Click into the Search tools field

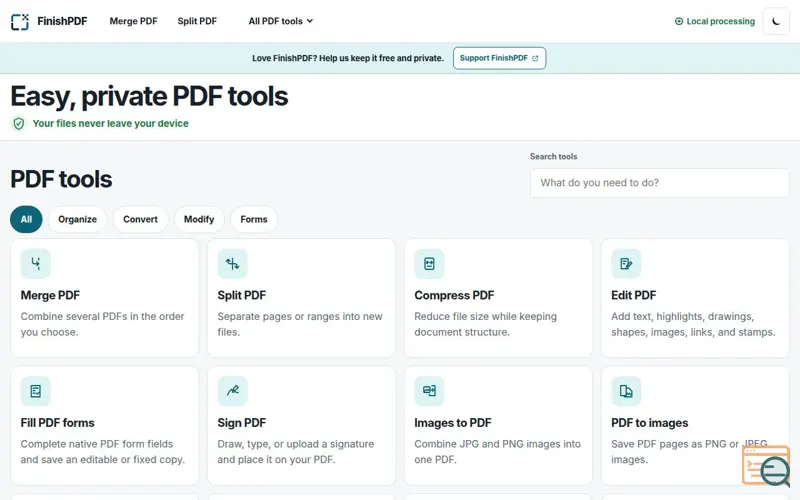(x=660, y=183)
